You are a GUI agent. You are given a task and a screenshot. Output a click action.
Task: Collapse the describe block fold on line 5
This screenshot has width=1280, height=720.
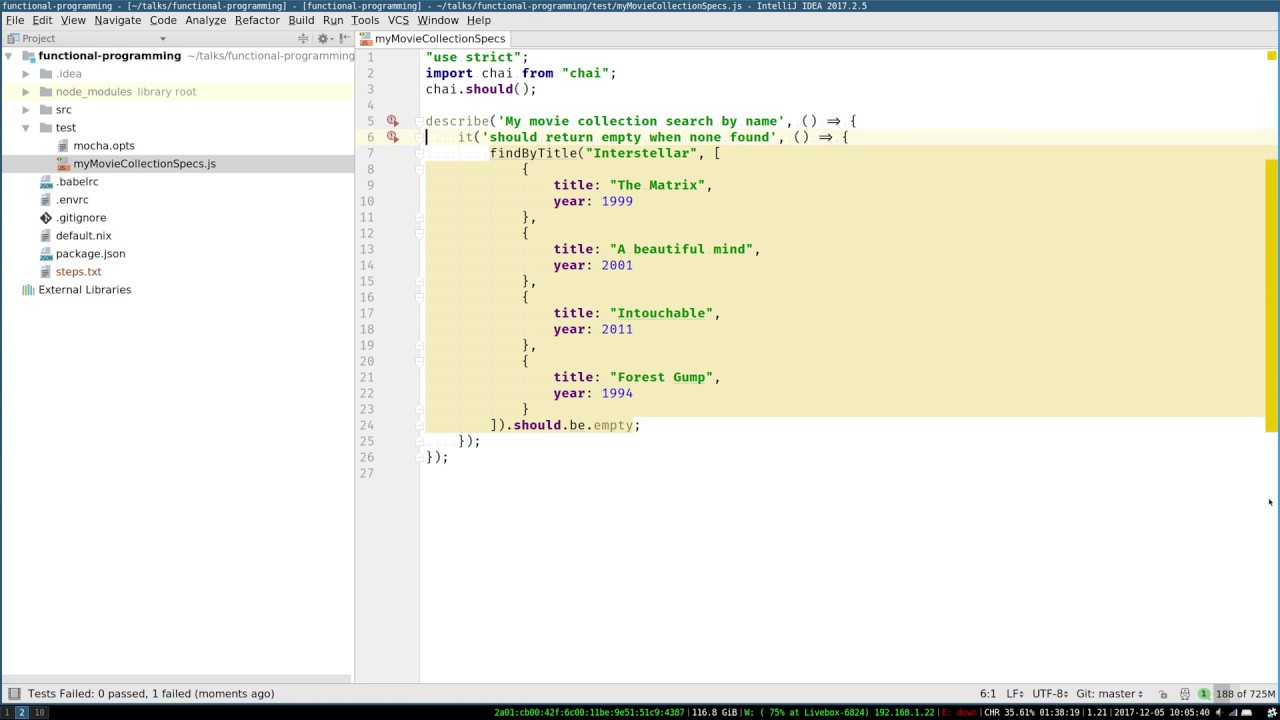coord(420,121)
